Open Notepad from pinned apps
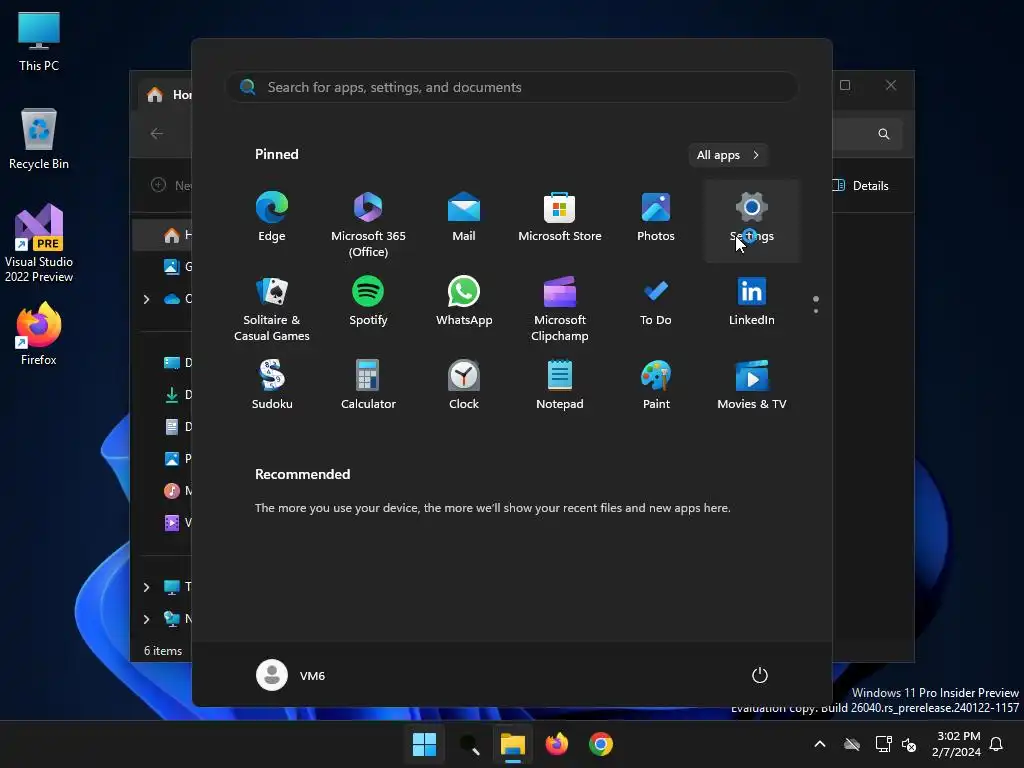Viewport: 1024px width, 768px height. coord(560,385)
